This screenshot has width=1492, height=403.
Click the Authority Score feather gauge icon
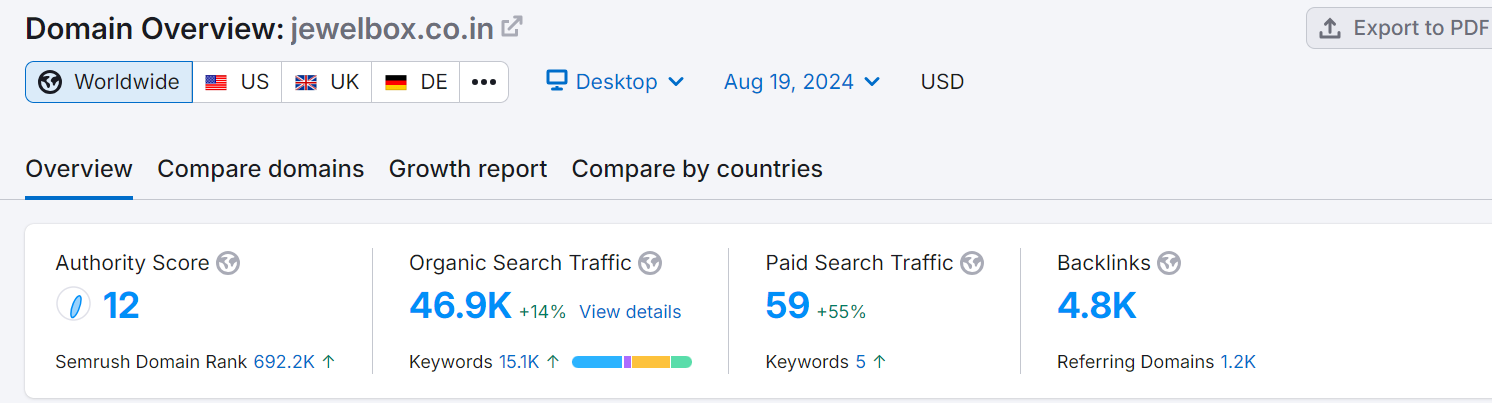pyautogui.click(x=74, y=305)
